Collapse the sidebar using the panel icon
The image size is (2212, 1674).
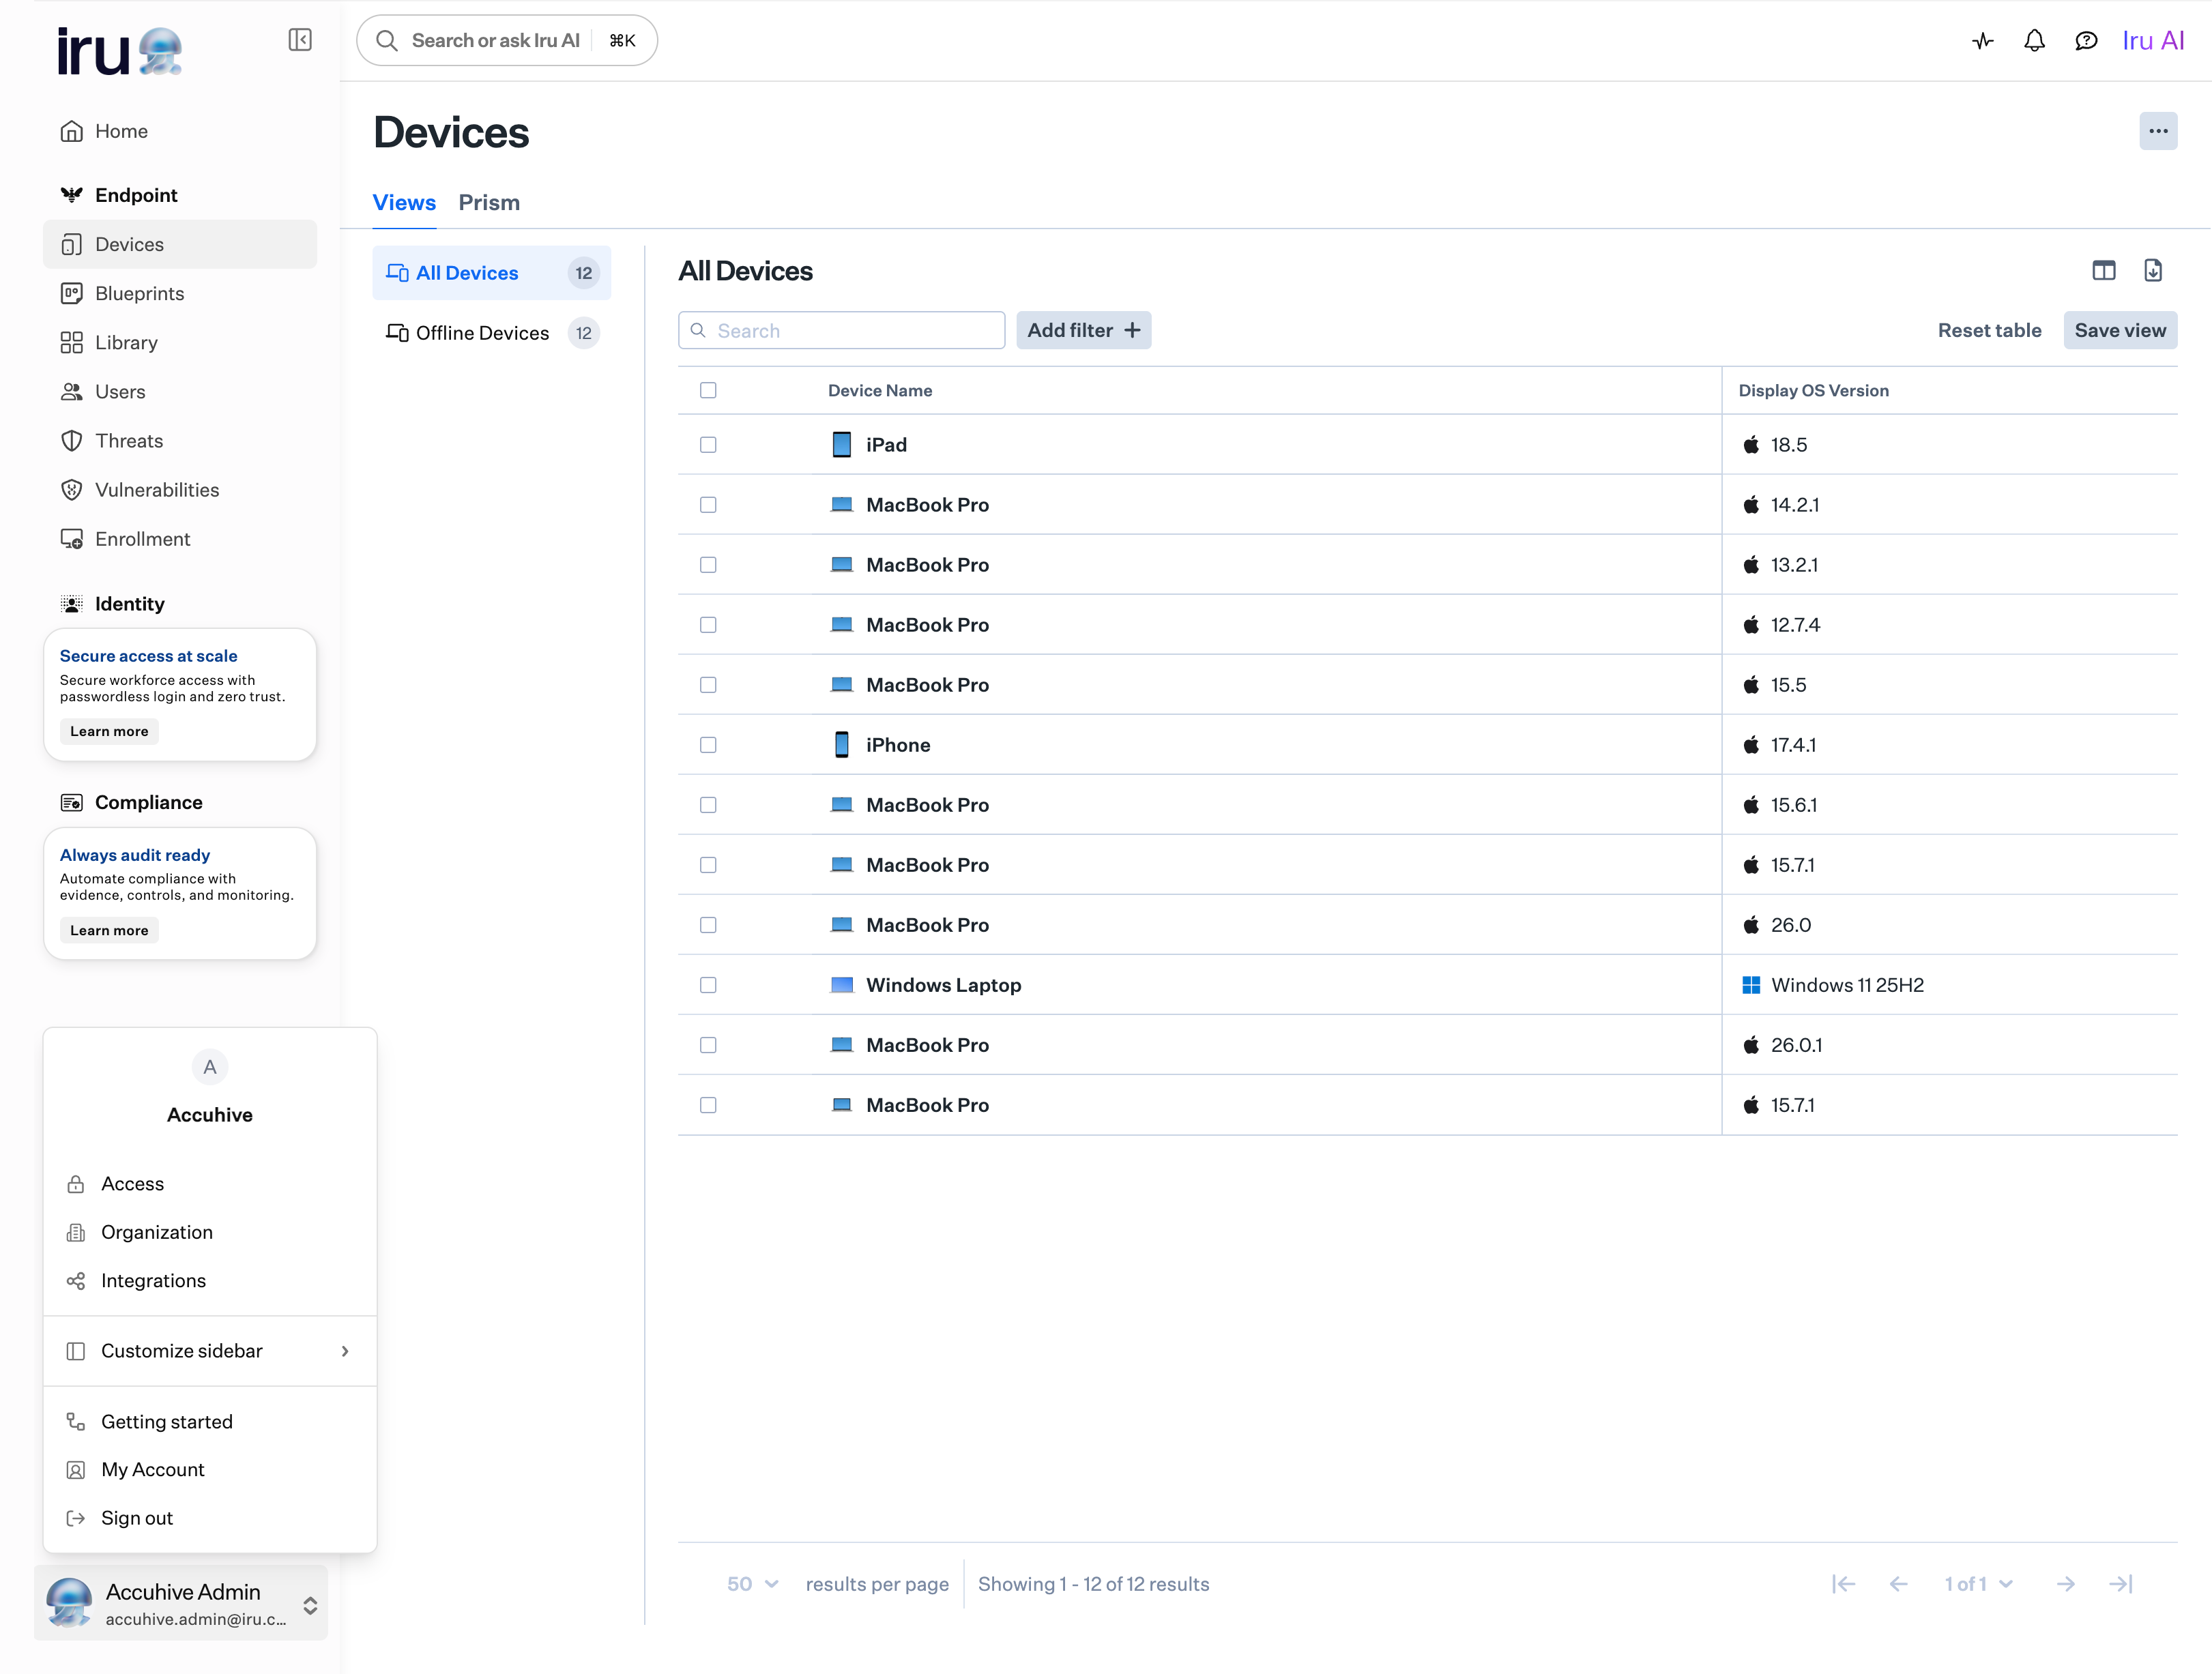click(300, 39)
